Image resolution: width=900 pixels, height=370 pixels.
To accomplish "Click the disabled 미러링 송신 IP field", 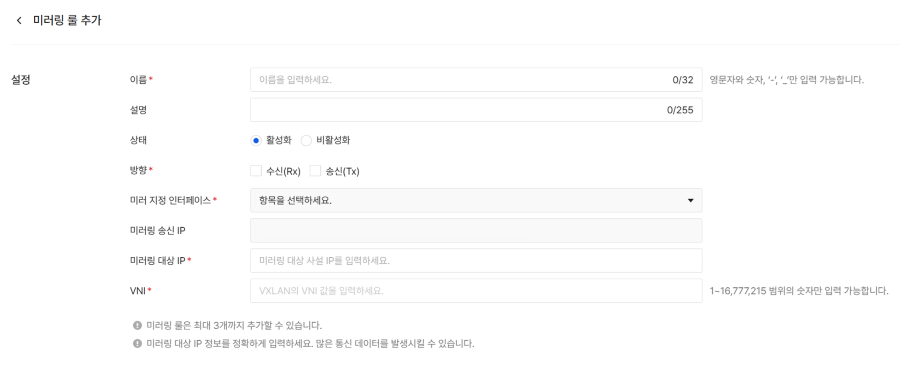I will [x=476, y=230].
